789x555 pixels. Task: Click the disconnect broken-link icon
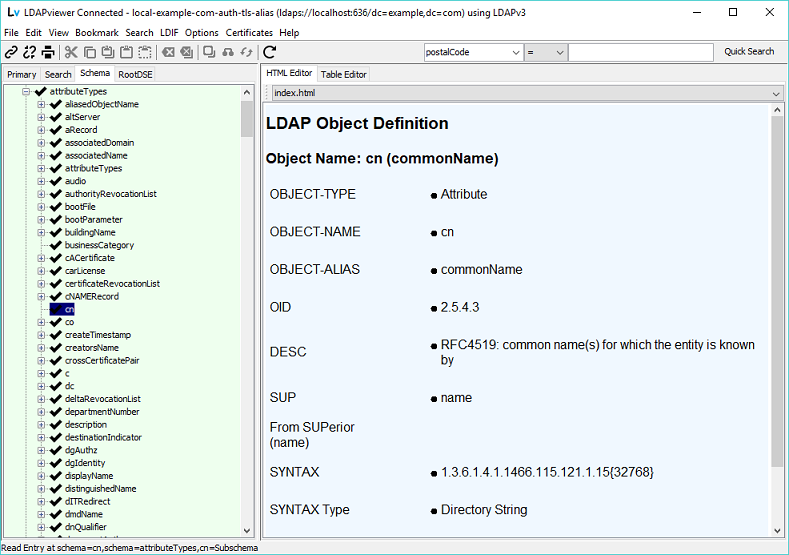point(30,52)
